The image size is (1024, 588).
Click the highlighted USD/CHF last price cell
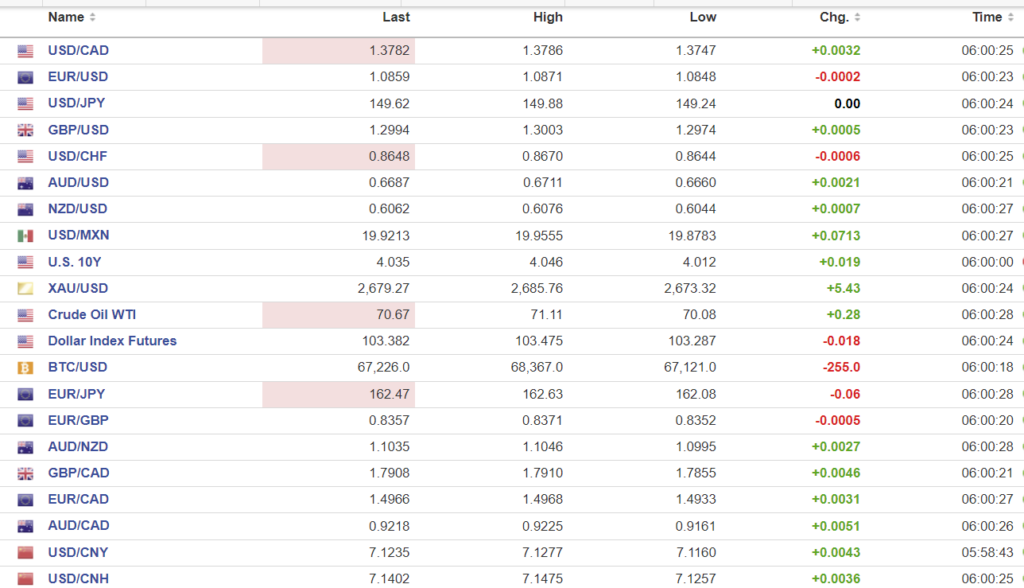pos(339,157)
